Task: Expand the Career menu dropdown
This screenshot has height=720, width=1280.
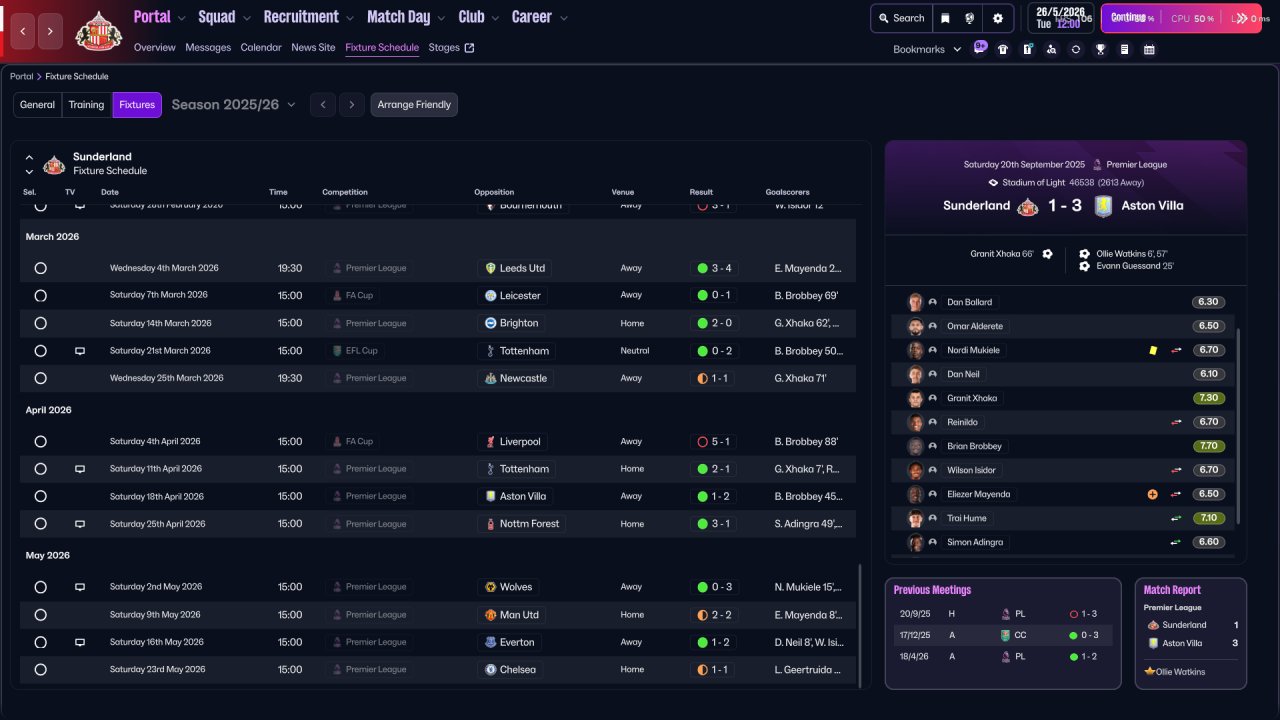Action: (x=564, y=18)
